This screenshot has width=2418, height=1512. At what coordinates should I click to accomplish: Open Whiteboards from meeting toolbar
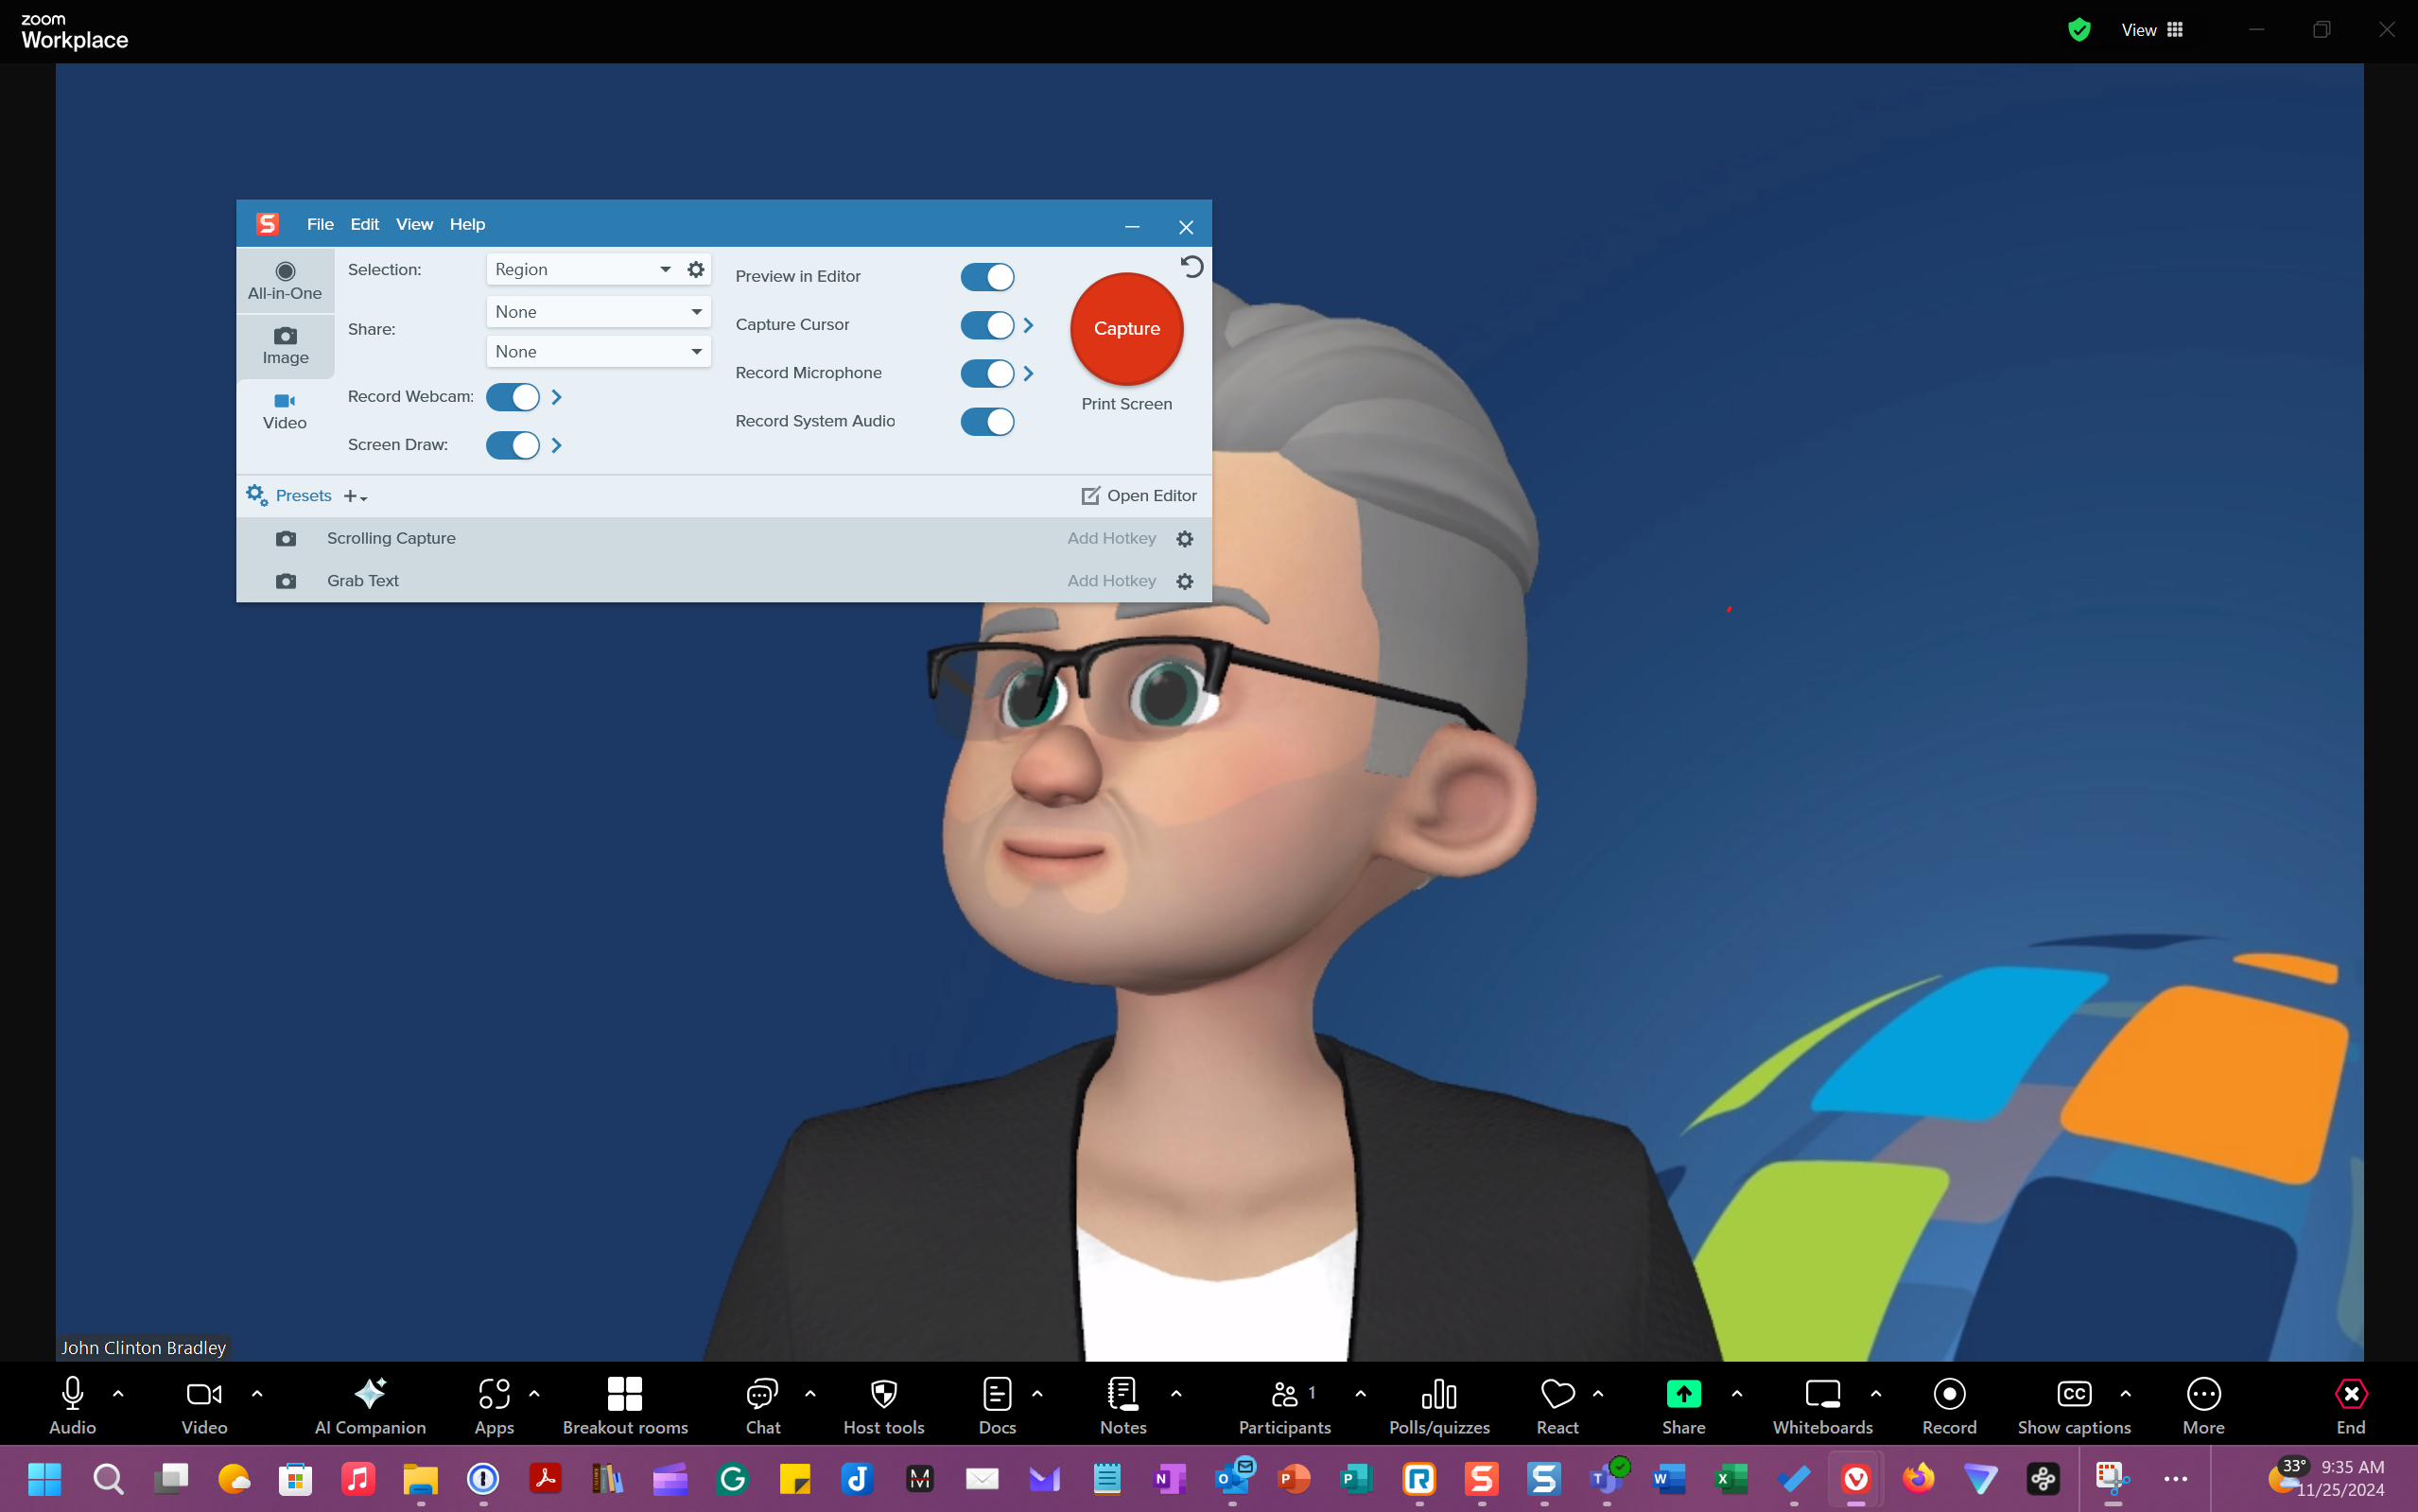tap(1822, 1404)
